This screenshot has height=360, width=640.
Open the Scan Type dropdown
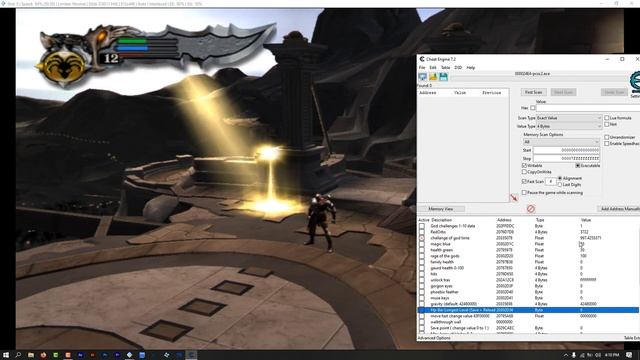click(569, 118)
